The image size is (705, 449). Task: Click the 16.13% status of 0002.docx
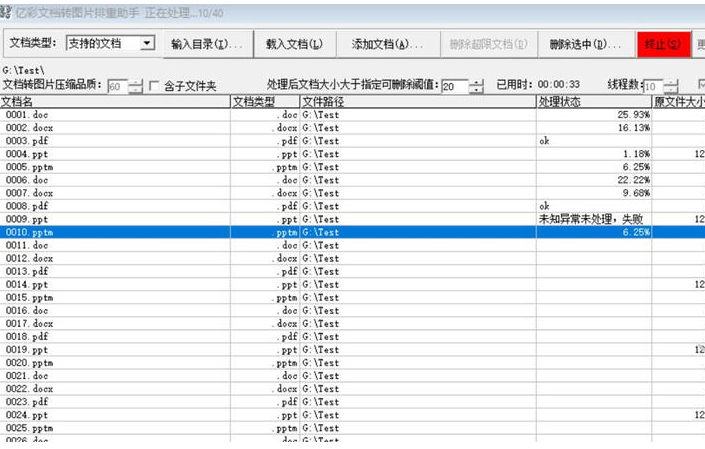[634, 128]
